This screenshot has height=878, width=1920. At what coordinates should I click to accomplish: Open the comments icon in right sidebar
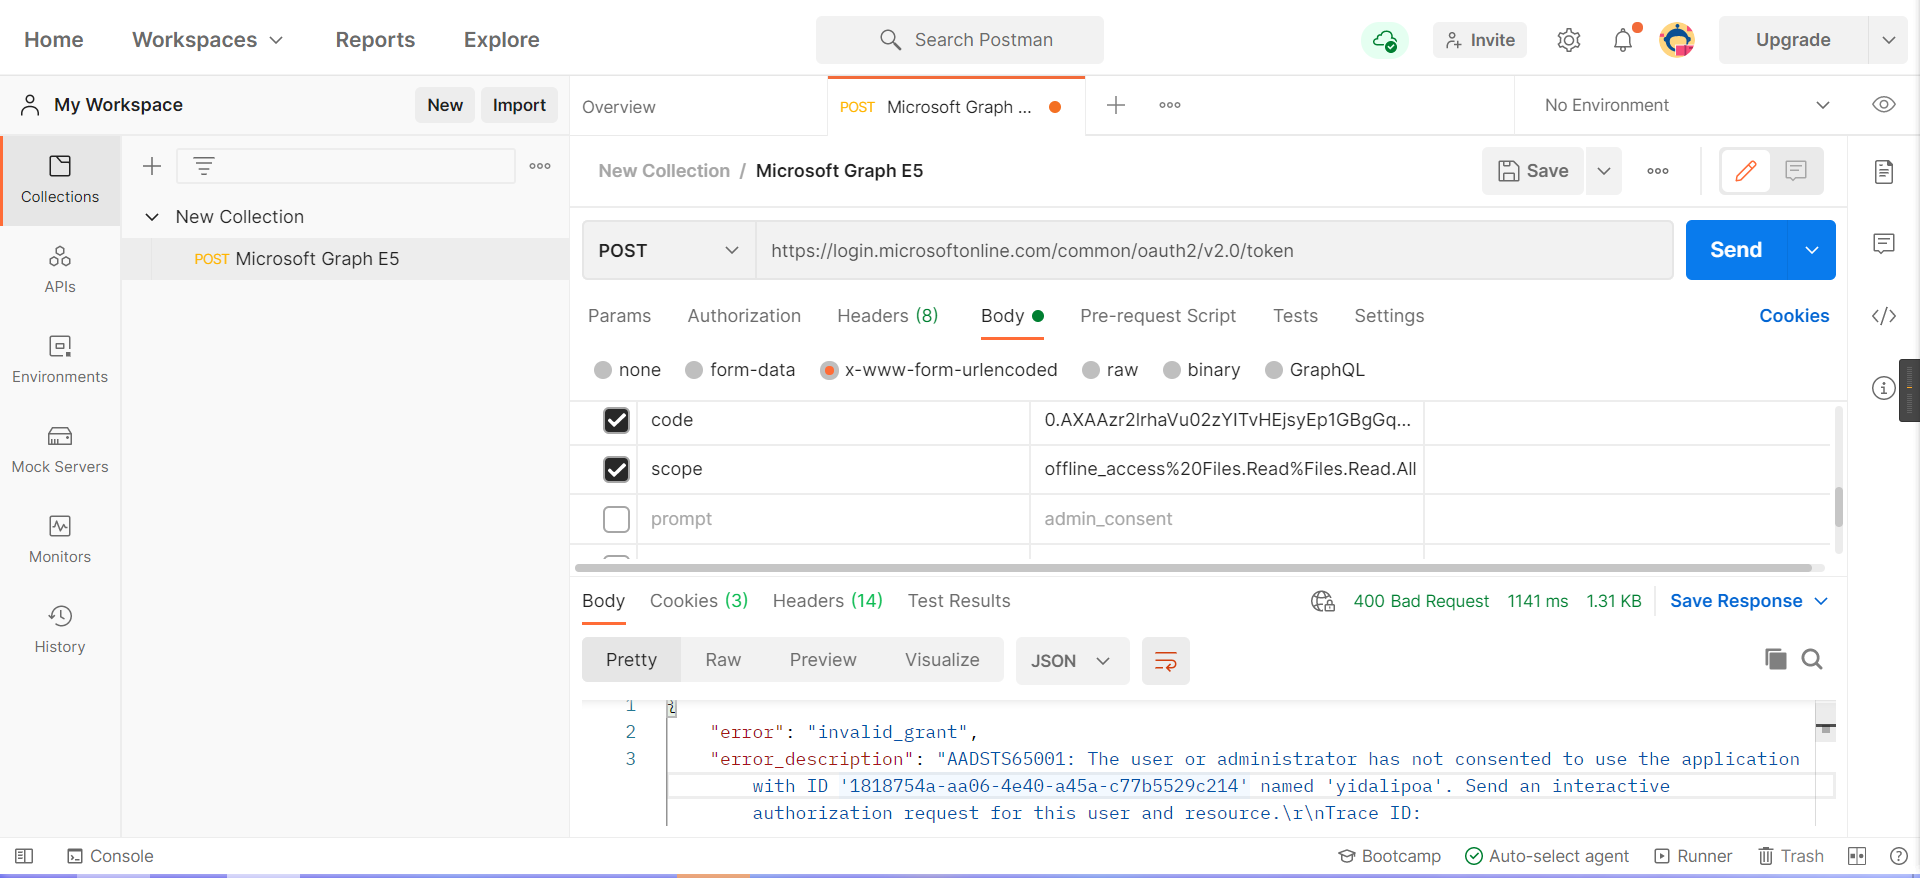click(x=1884, y=244)
